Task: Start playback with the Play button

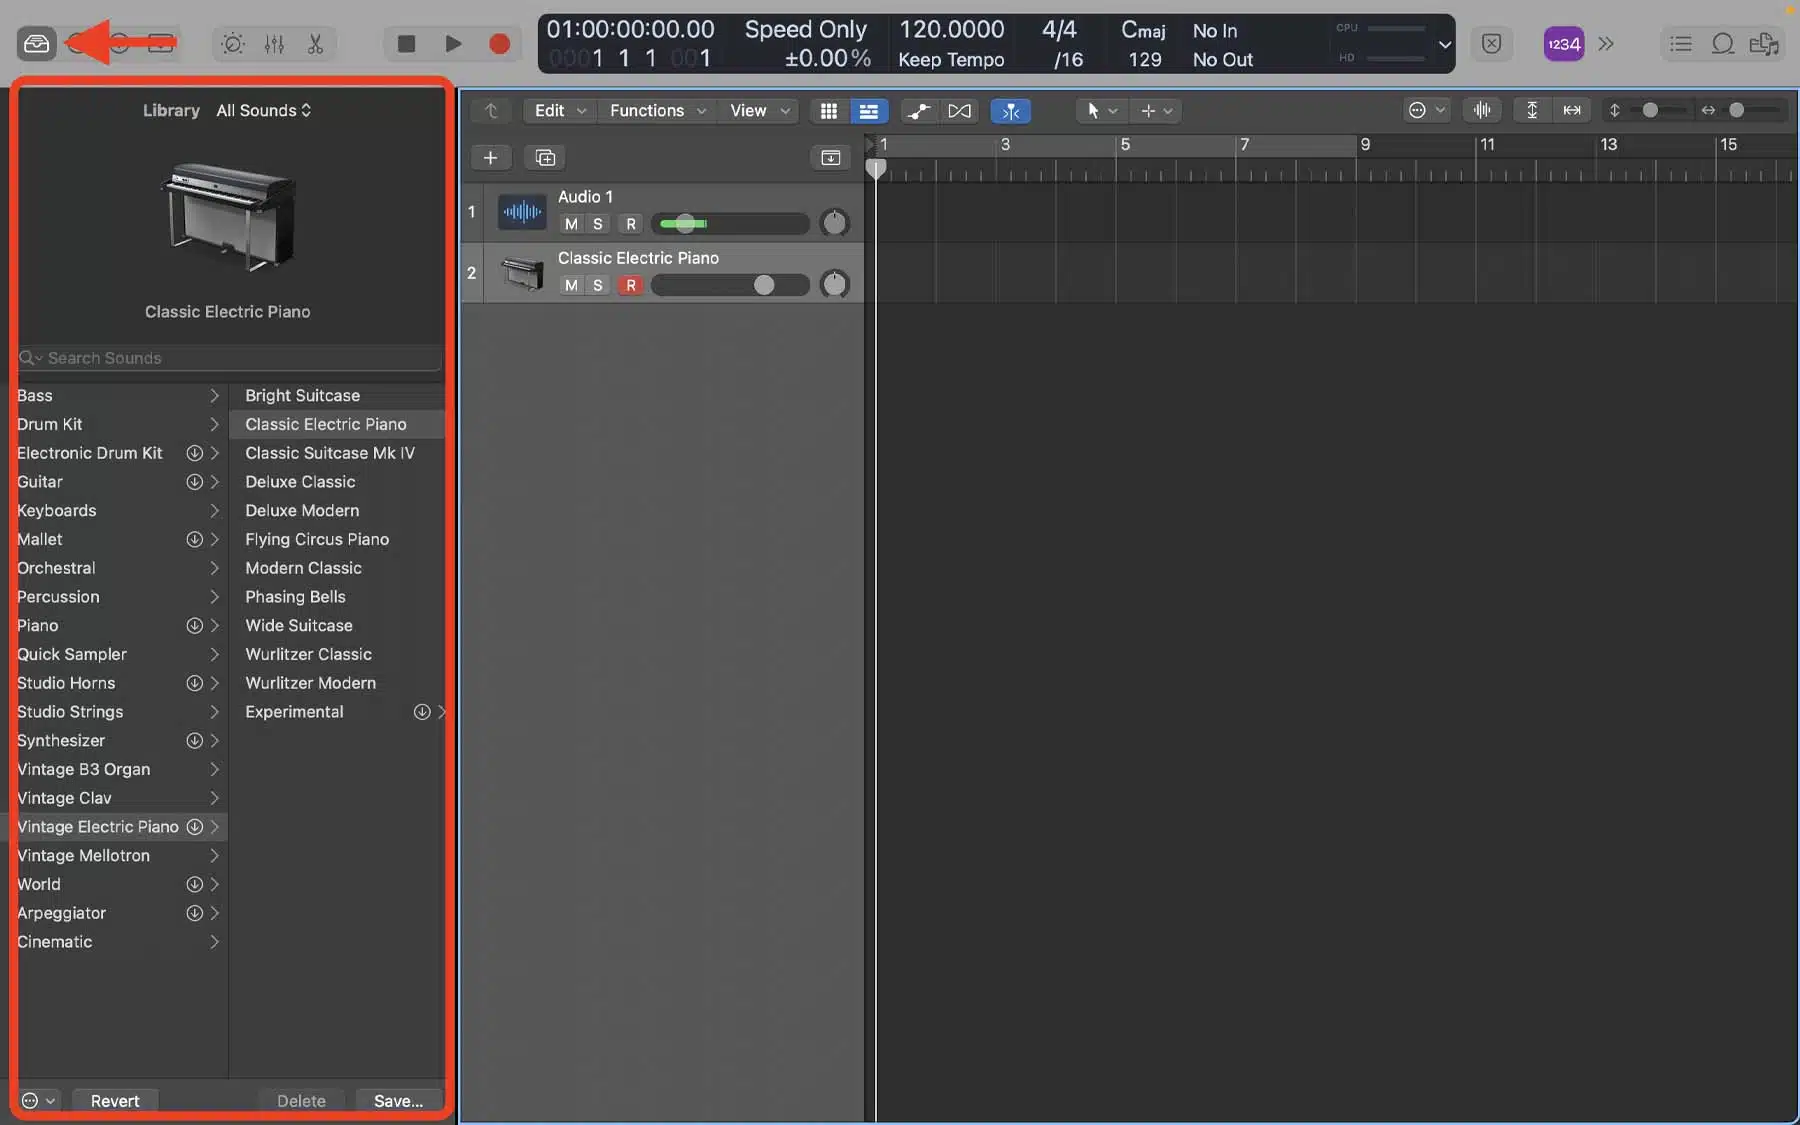Action: coord(453,43)
